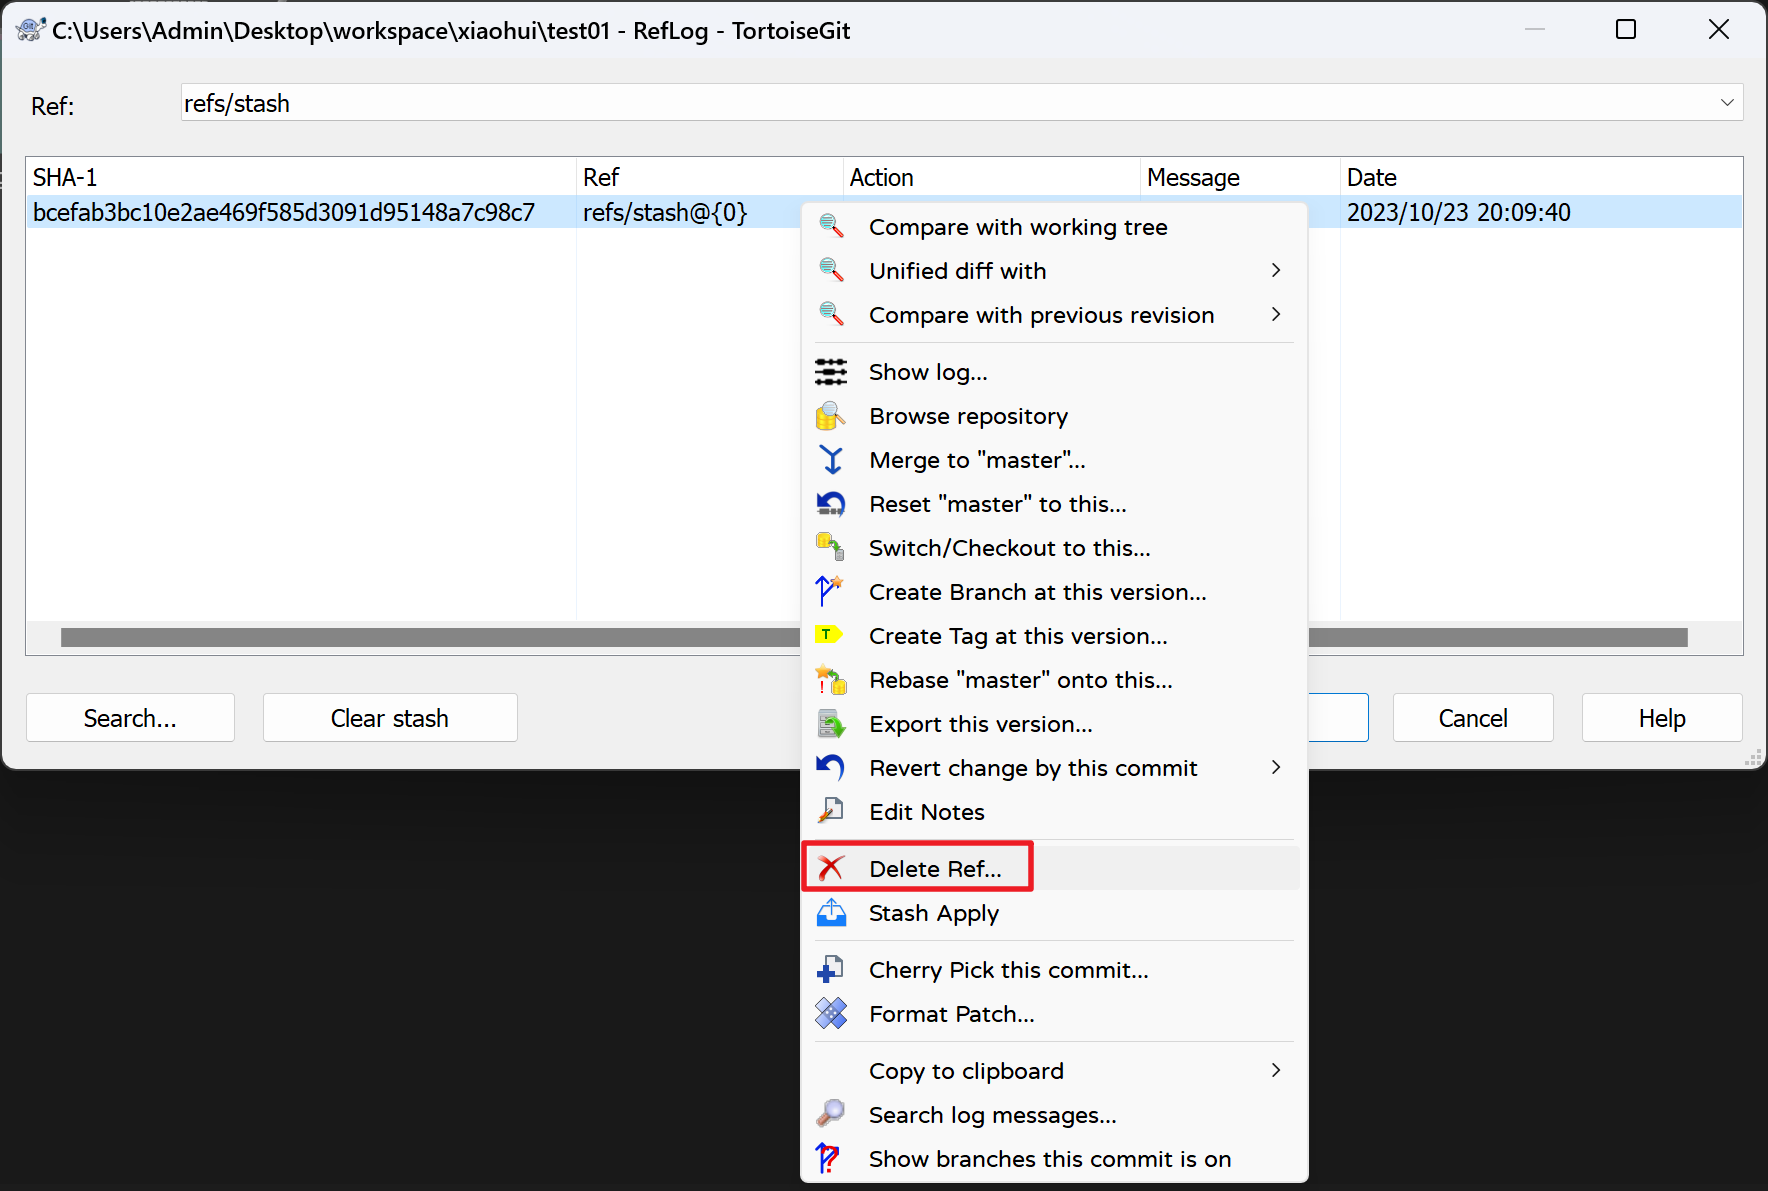Expand the Revert change by this commit arrow

click(1276, 767)
